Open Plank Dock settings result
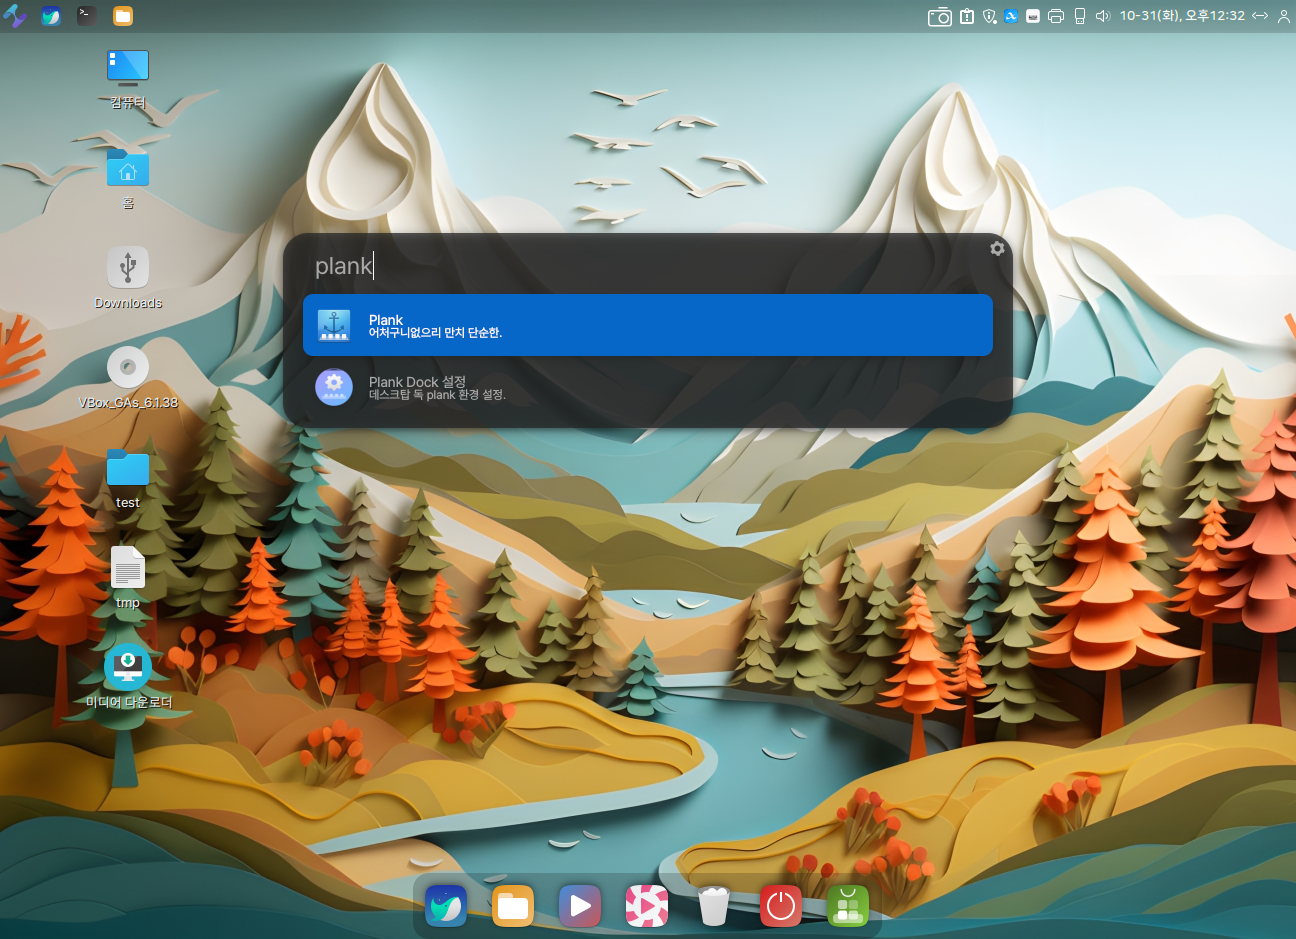 point(647,387)
